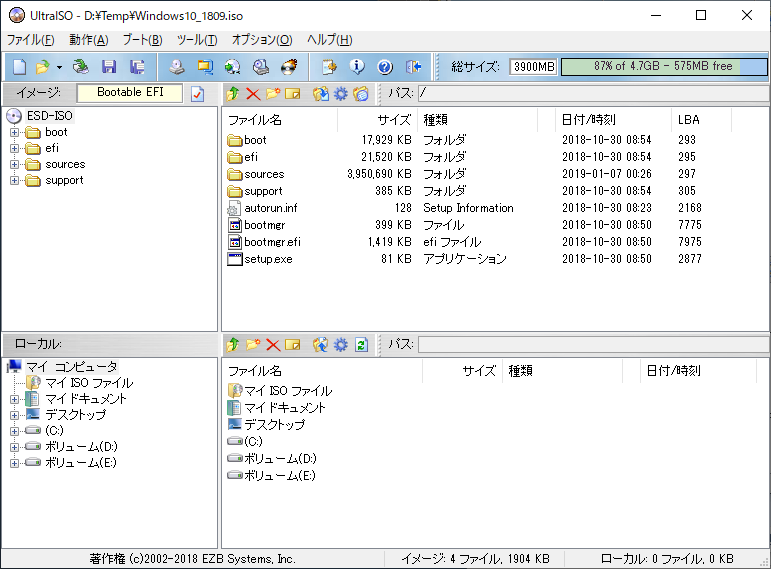Viewport: 771px width, 569px height.
Task: Click the Mount to virtual drive icon
Action: [261, 66]
